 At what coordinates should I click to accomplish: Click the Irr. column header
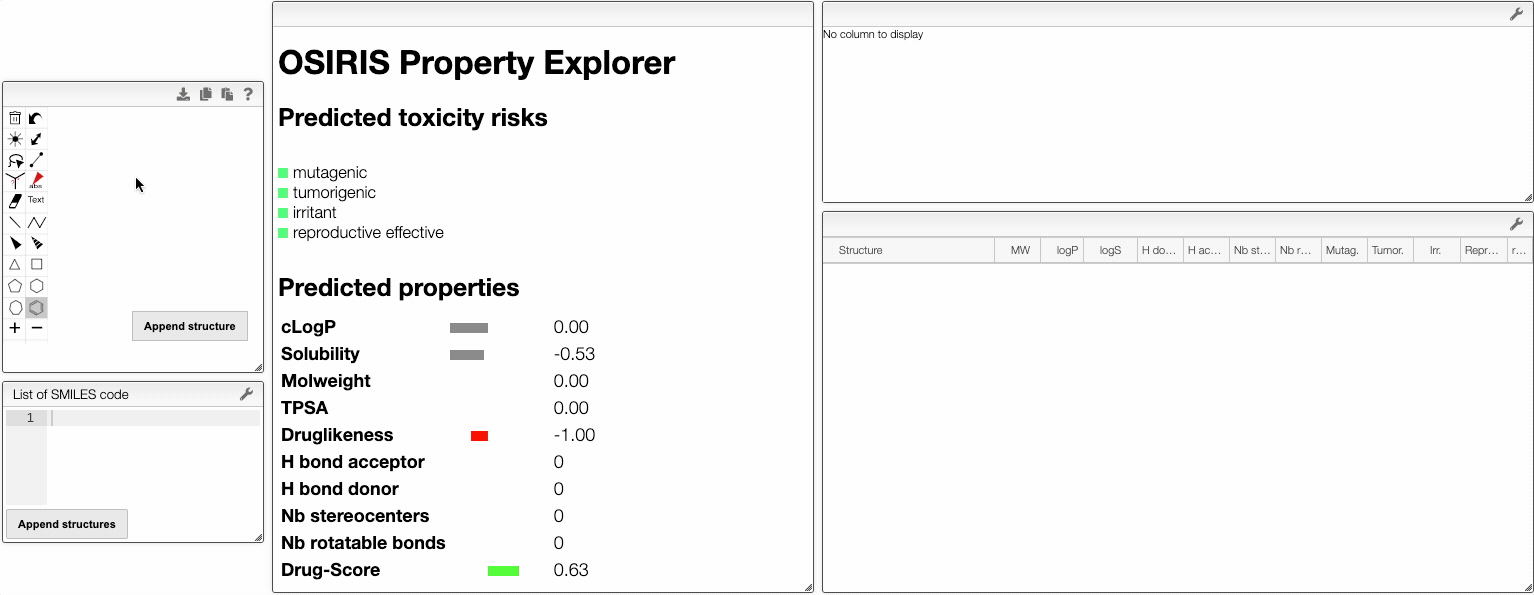1436,250
